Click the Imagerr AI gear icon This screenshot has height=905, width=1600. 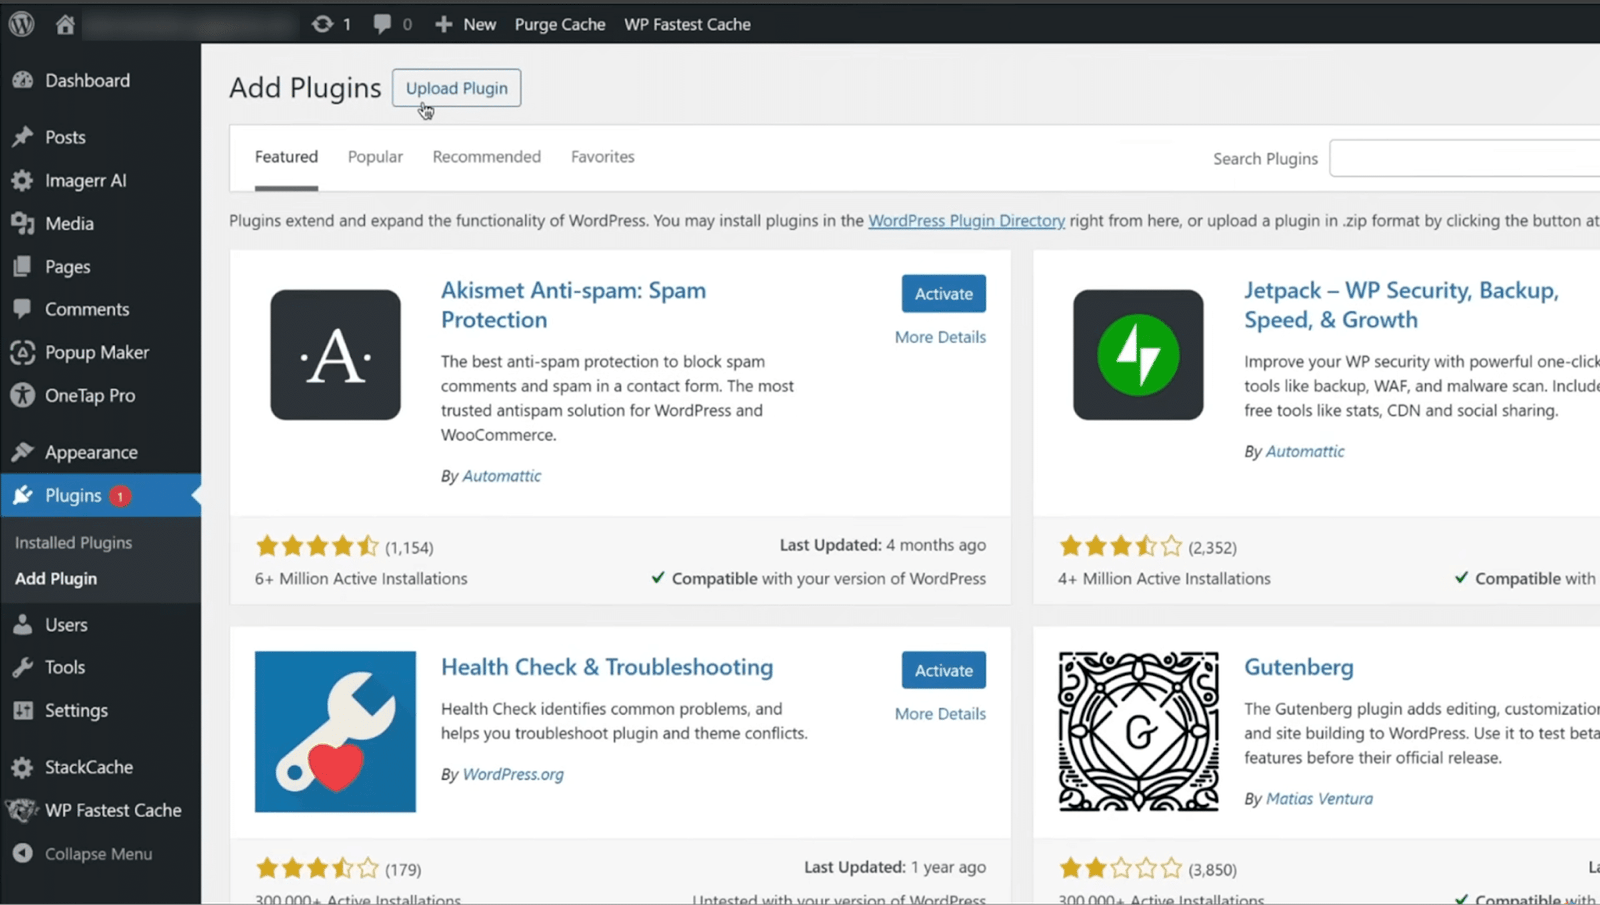23,180
